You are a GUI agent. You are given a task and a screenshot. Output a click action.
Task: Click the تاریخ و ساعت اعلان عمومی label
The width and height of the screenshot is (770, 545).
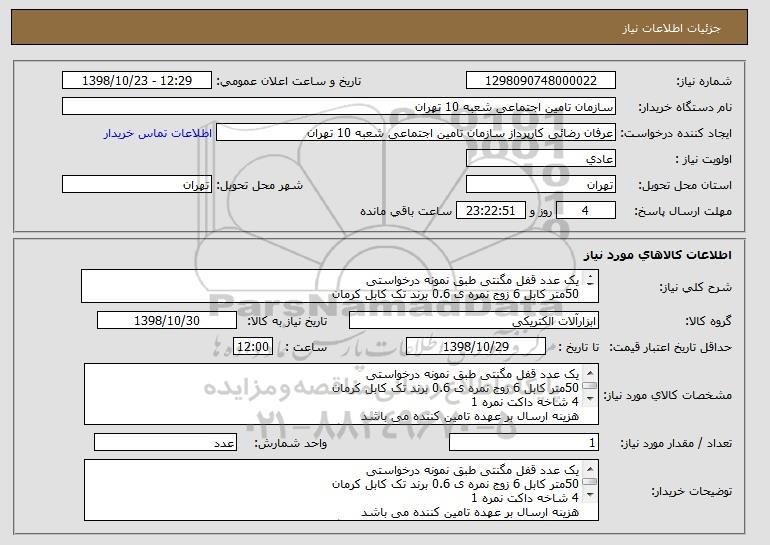click(289, 81)
